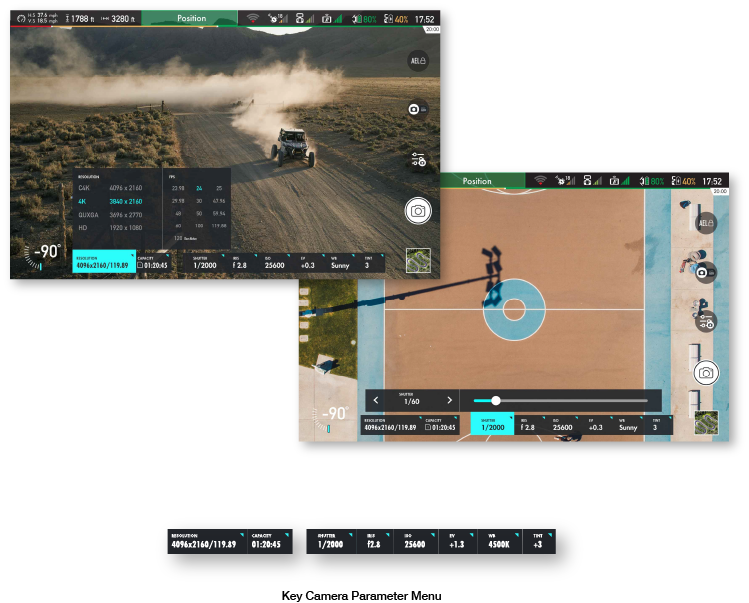Screen dimensions: 749x603
Task: Tap photo/video mode switch in desert screen
Action: (x=417, y=109)
